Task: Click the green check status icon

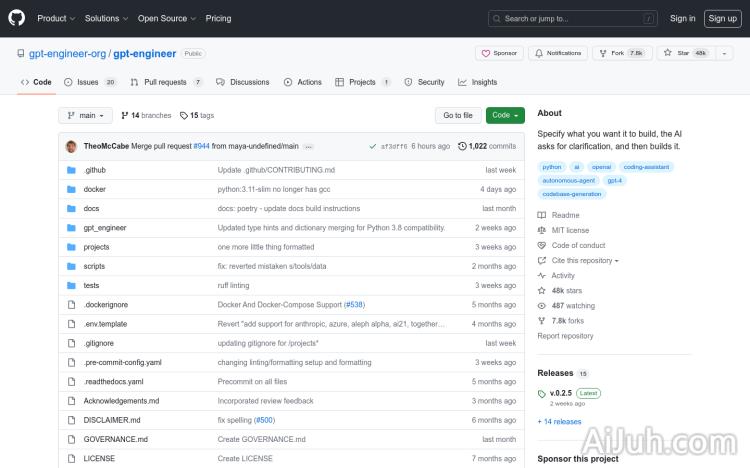Action: coord(372,146)
